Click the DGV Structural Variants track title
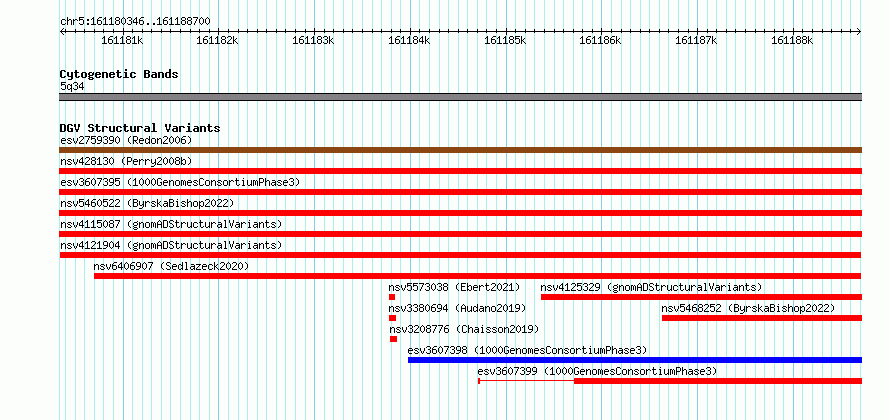Viewport: 890px width, 420px height. 140,128
